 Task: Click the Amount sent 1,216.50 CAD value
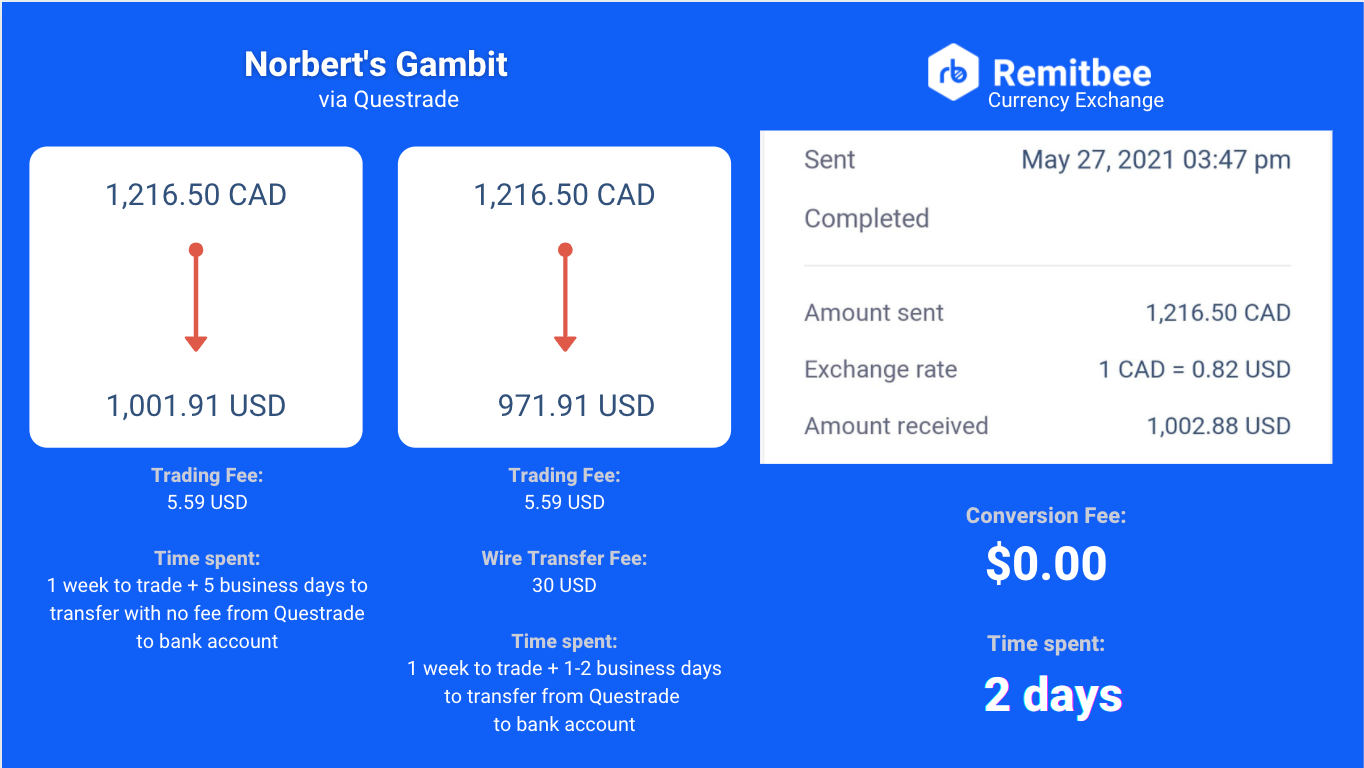[1218, 313]
